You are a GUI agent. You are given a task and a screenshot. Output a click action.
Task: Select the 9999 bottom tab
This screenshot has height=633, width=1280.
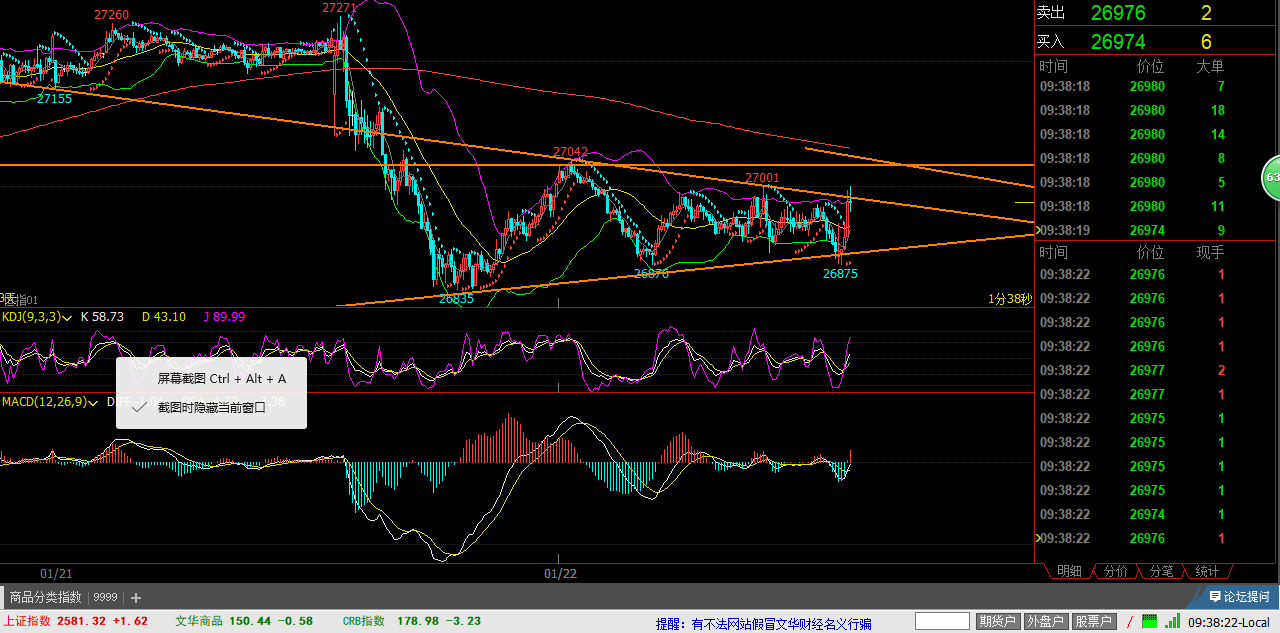[105, 597]
